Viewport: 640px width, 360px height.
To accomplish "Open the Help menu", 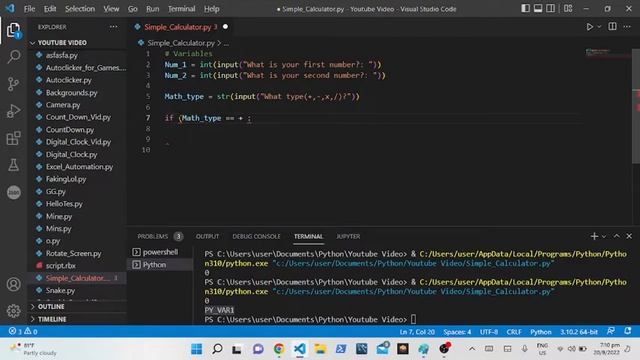I will [211, 9].
